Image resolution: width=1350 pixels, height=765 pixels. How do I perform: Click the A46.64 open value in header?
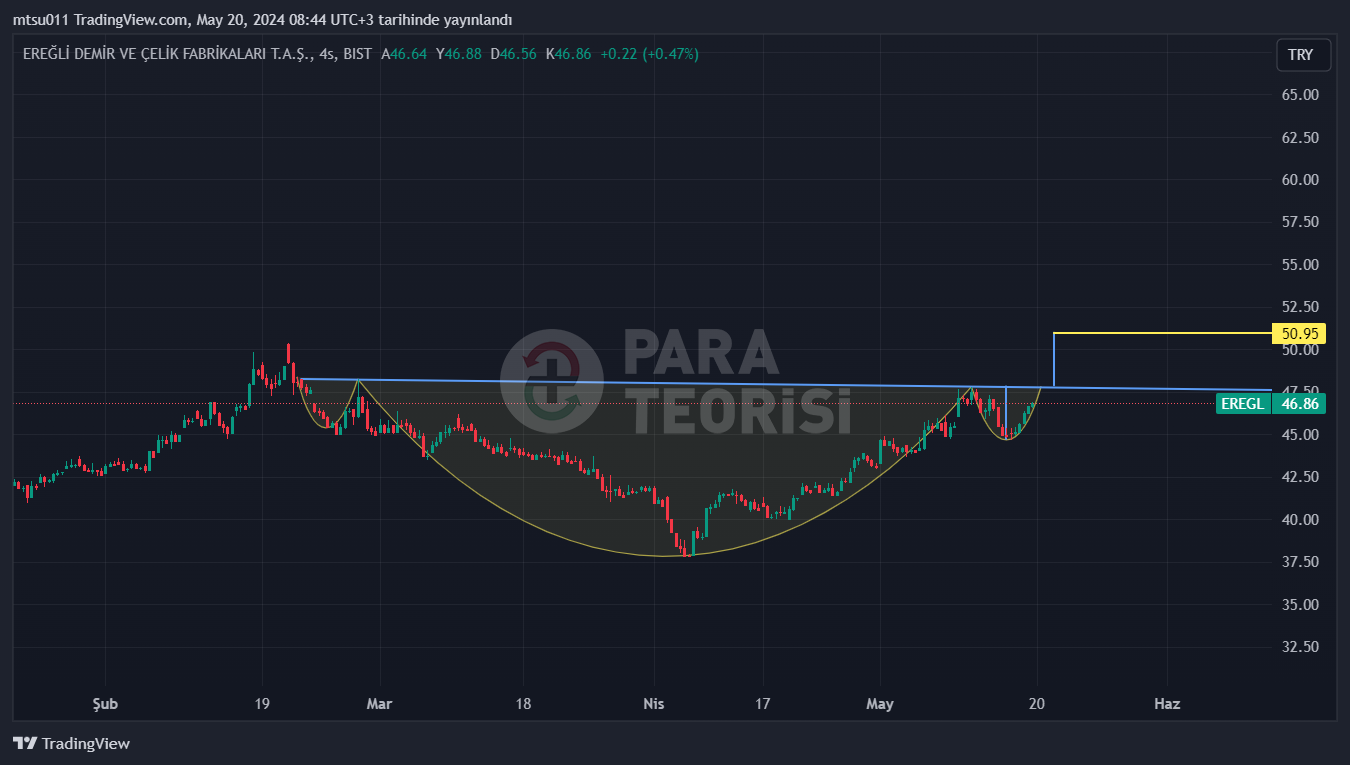click(x=404, y=54)
